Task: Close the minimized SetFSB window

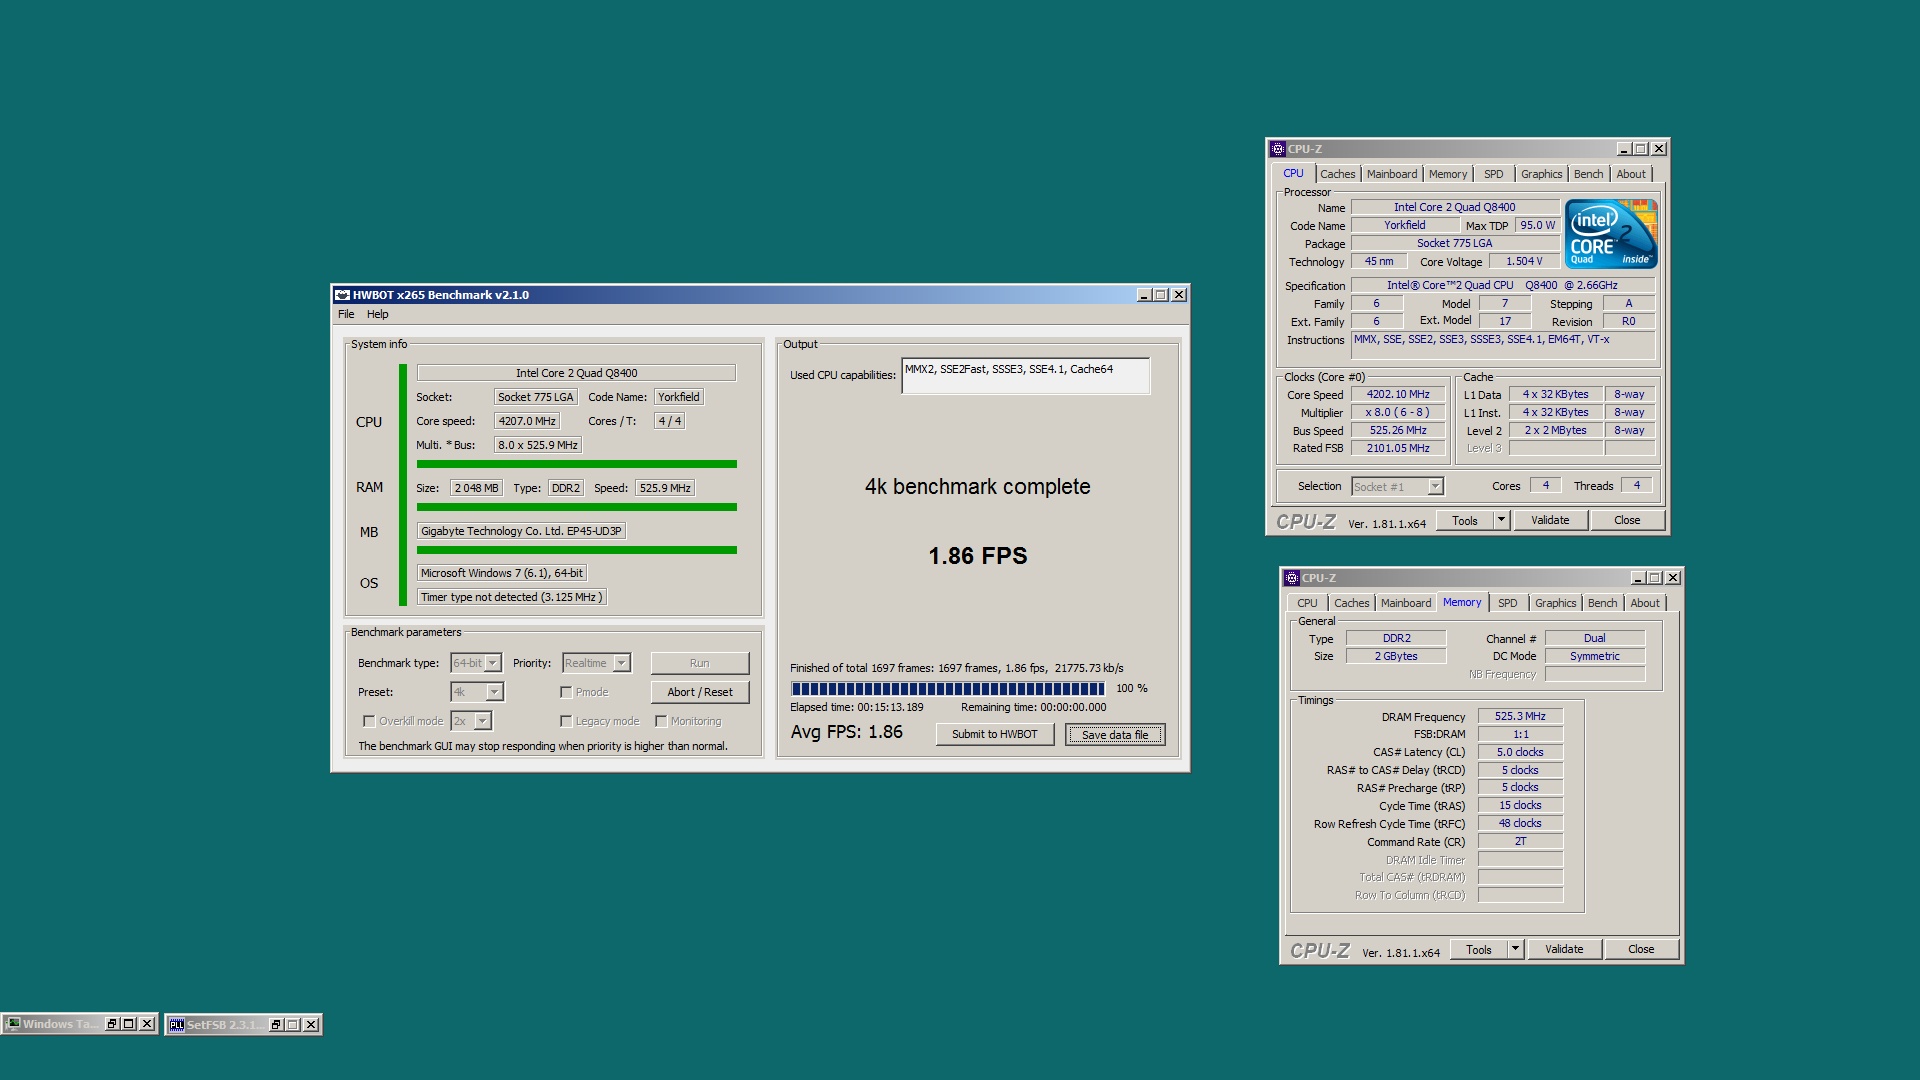Action: [311, 1025]
